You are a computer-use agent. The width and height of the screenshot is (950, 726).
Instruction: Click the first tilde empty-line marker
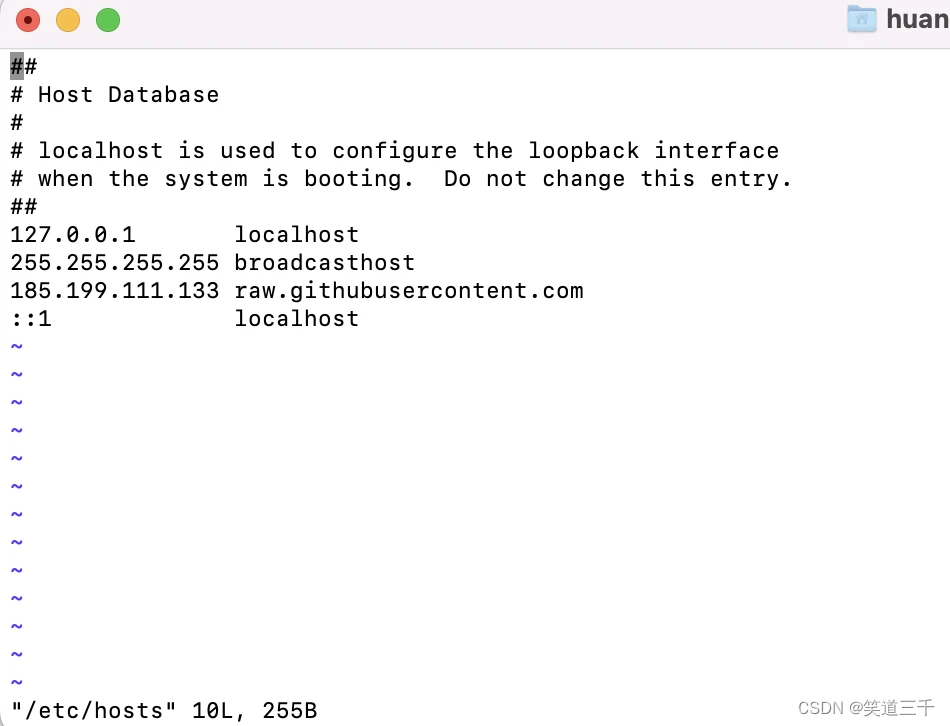pyautogui.click(x=17, y=347)
